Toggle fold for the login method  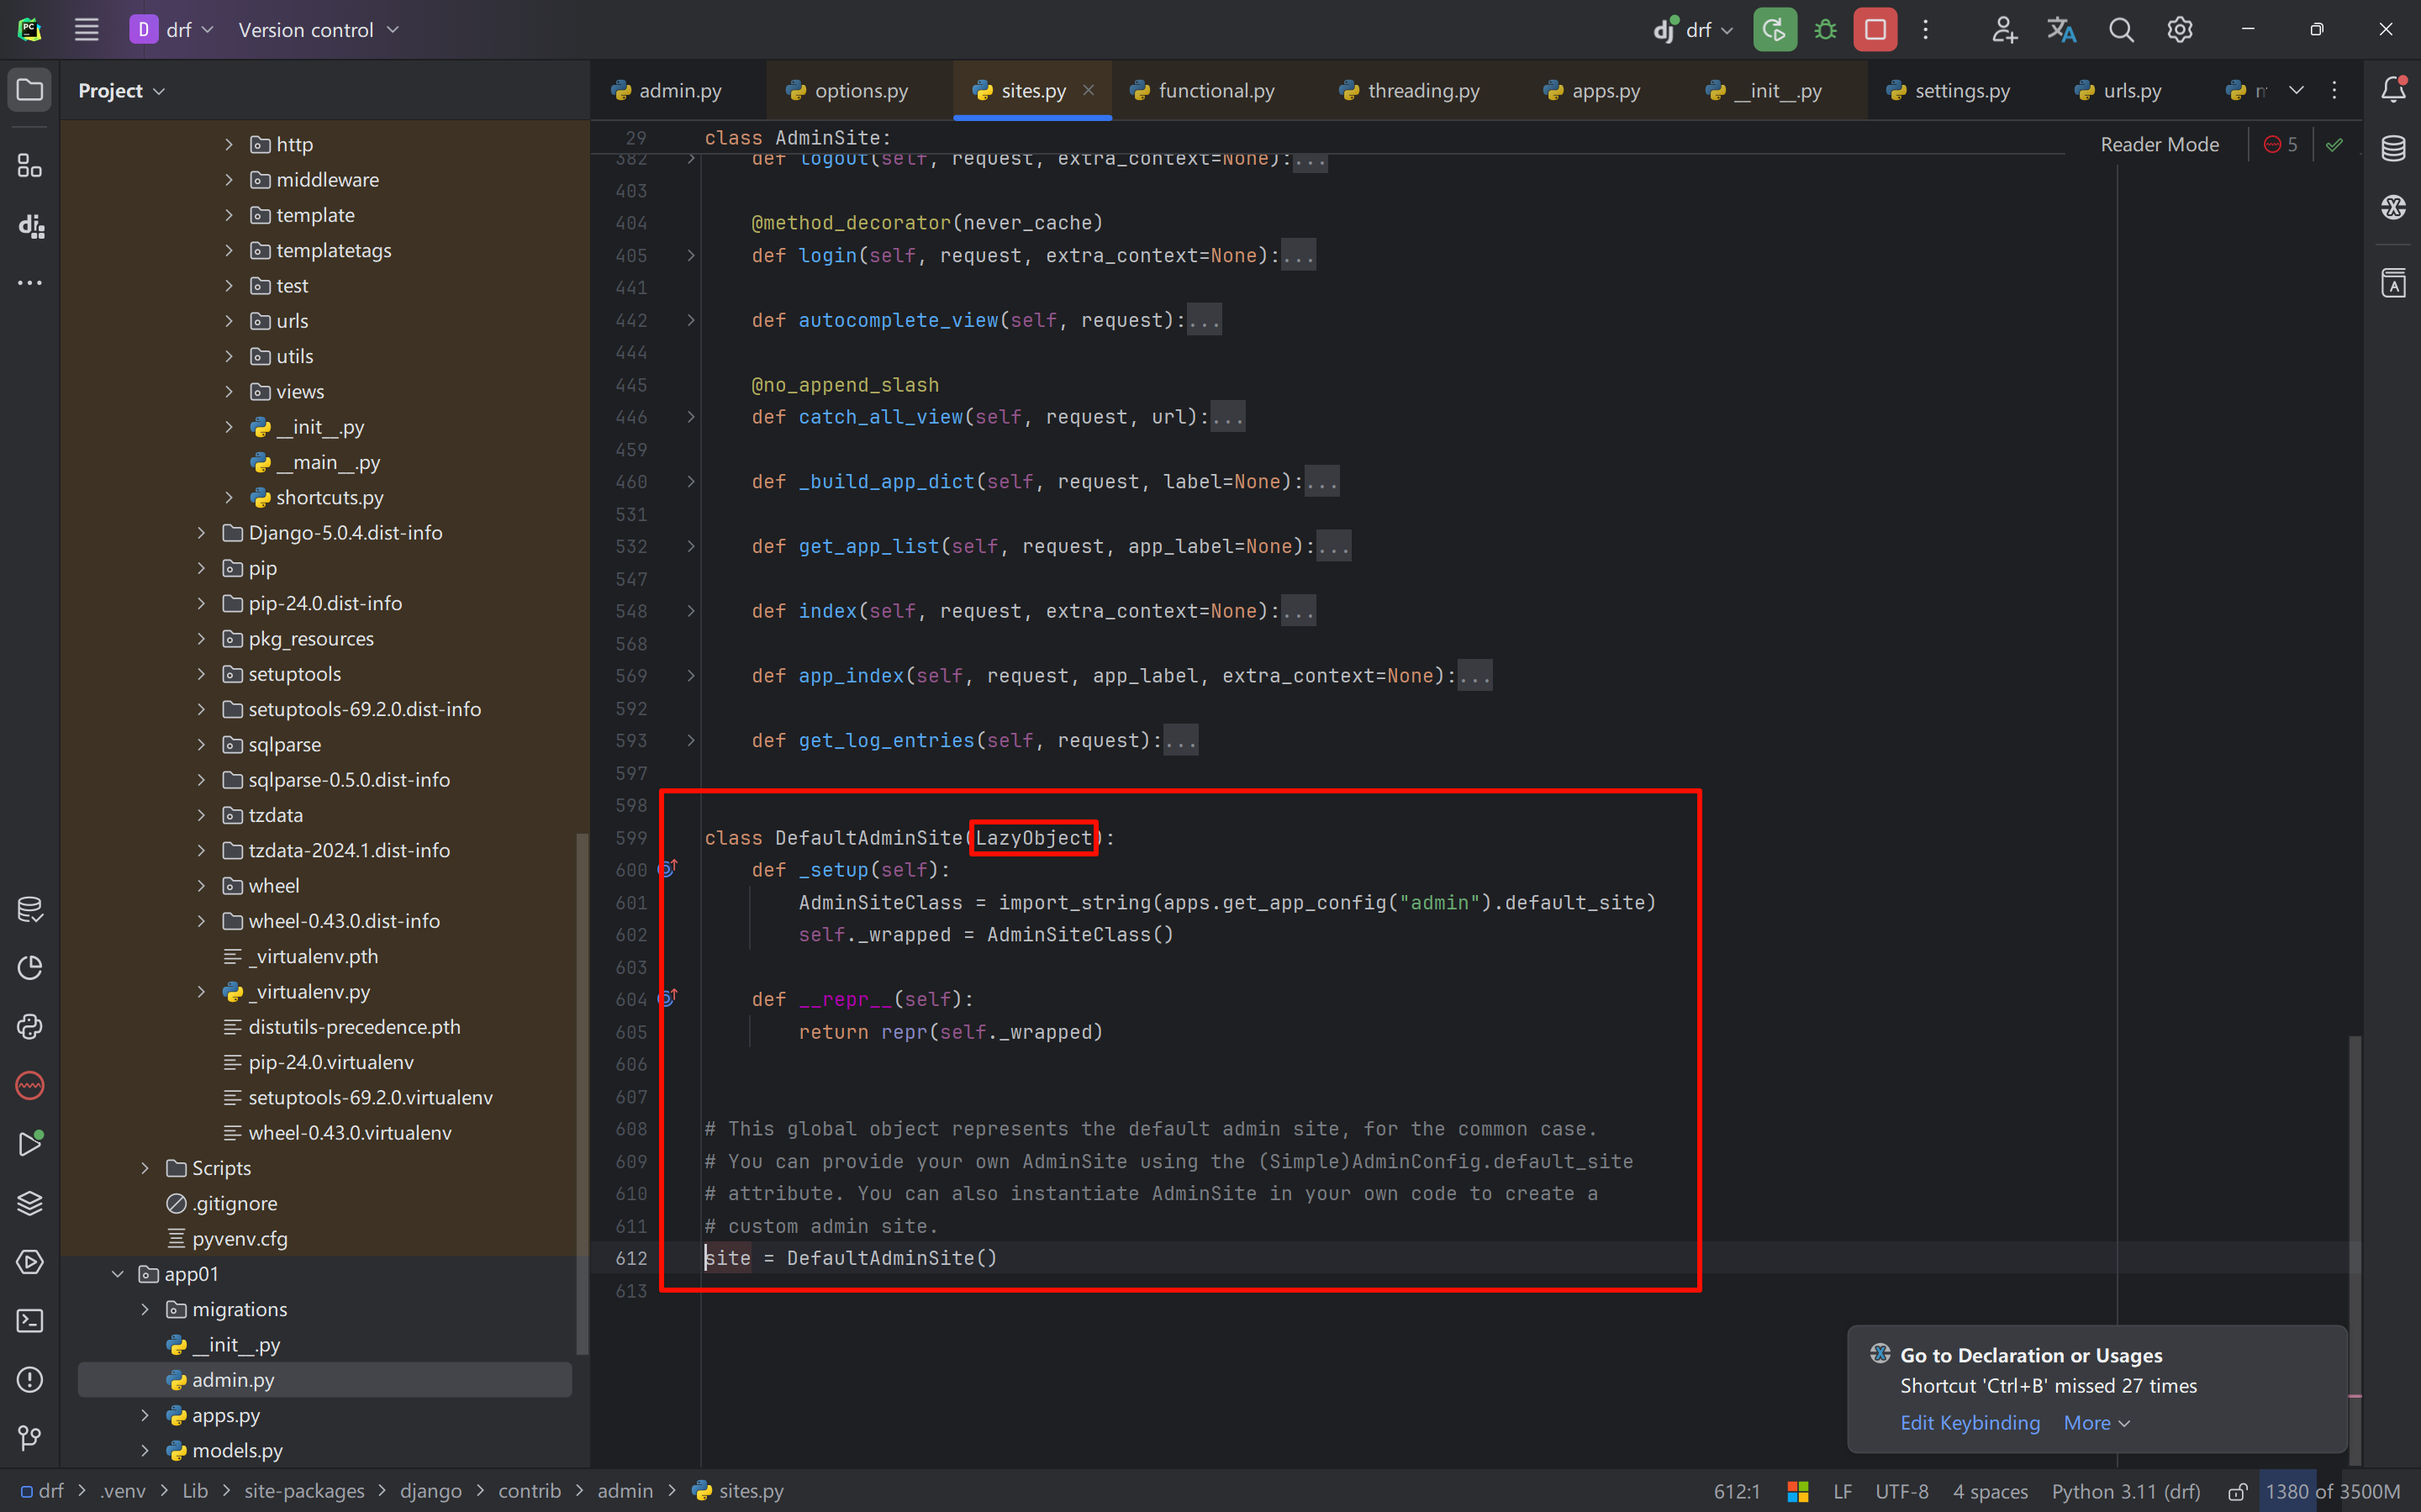[691, 256]
